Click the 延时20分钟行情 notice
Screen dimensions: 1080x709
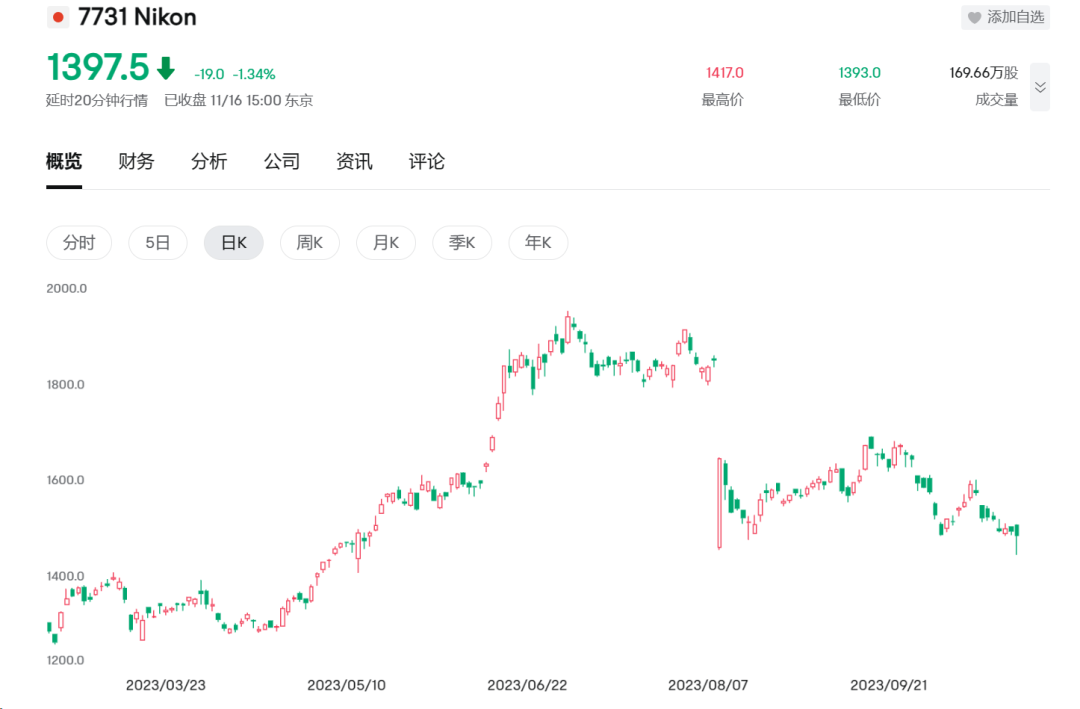[97, 101]
